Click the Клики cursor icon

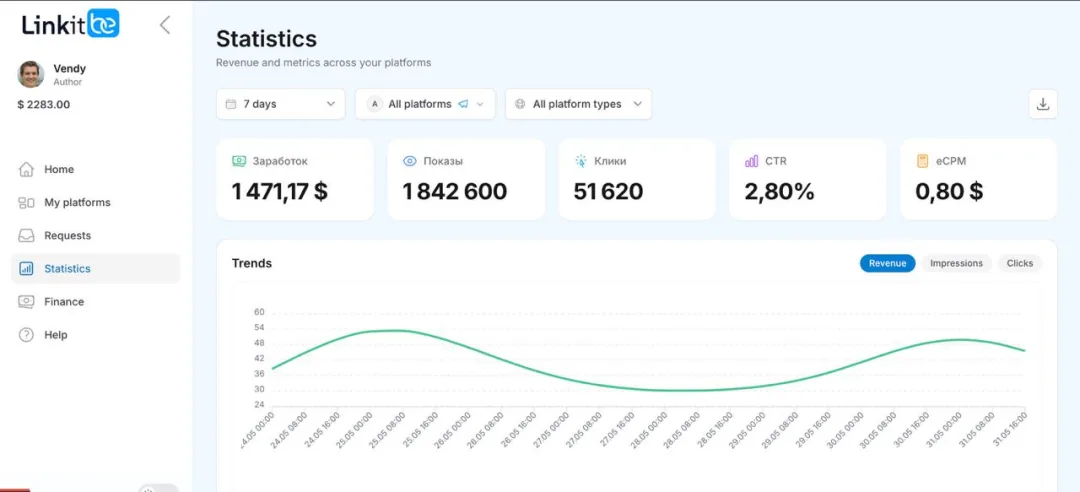click(581, 161)
